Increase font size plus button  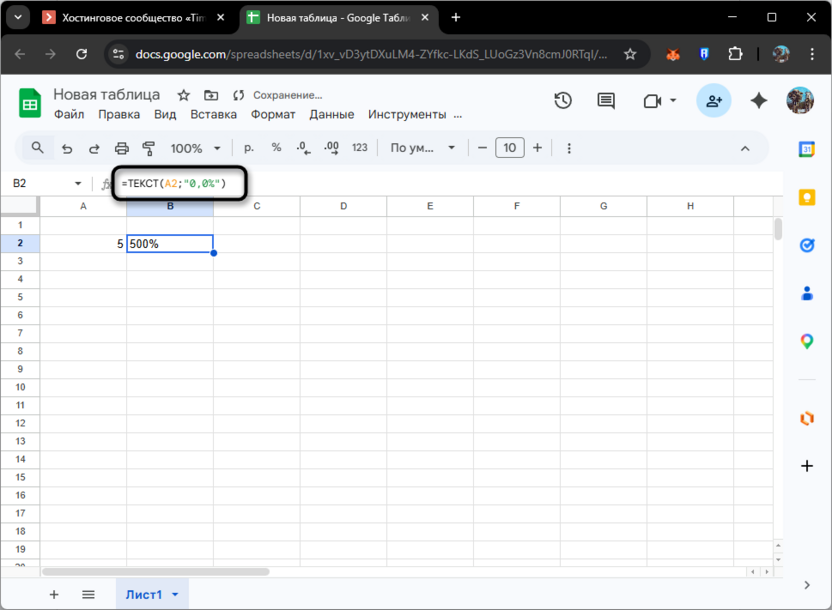[x=538, y=148]
